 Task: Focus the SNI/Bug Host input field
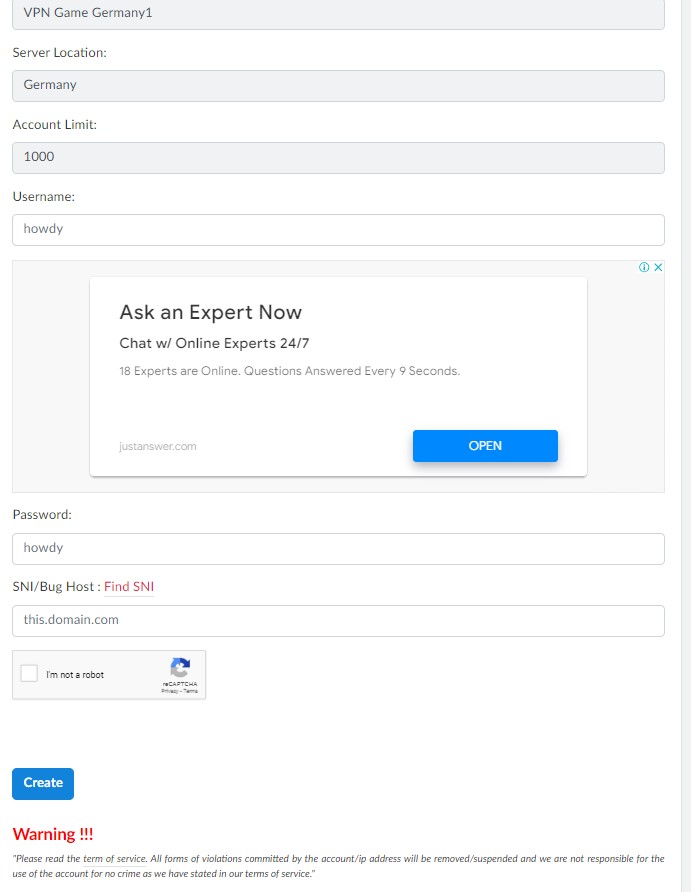point(338,621)
